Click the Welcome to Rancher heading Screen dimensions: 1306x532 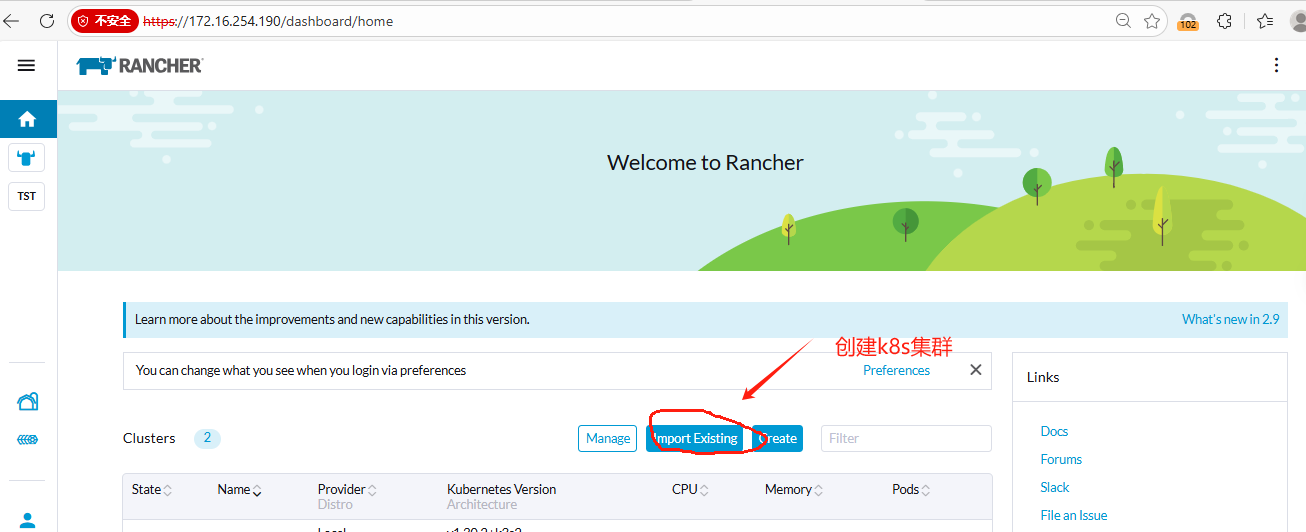pos(705,162)
